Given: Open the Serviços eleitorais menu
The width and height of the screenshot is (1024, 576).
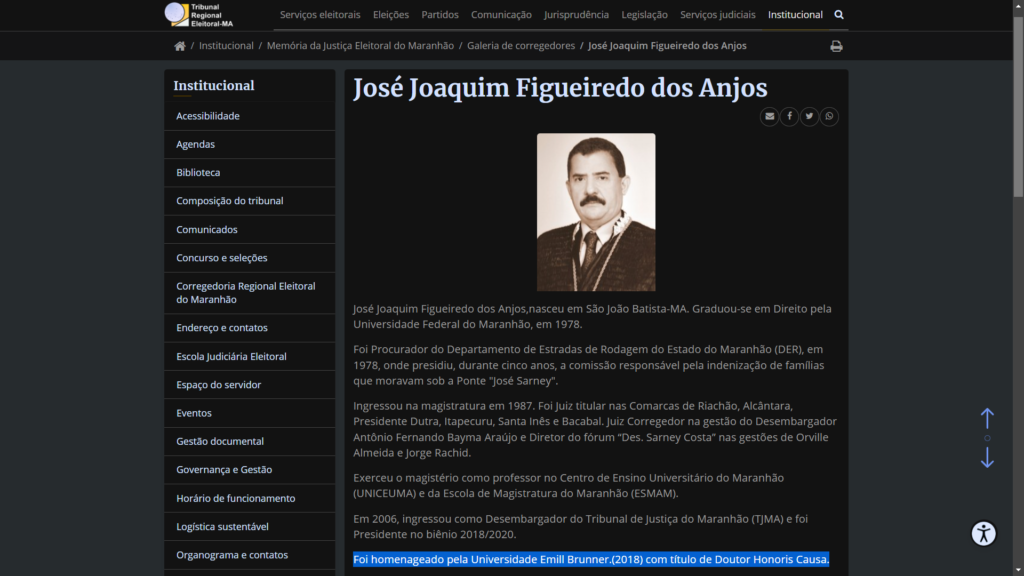Looking at the screenshot, I should 320,15.
